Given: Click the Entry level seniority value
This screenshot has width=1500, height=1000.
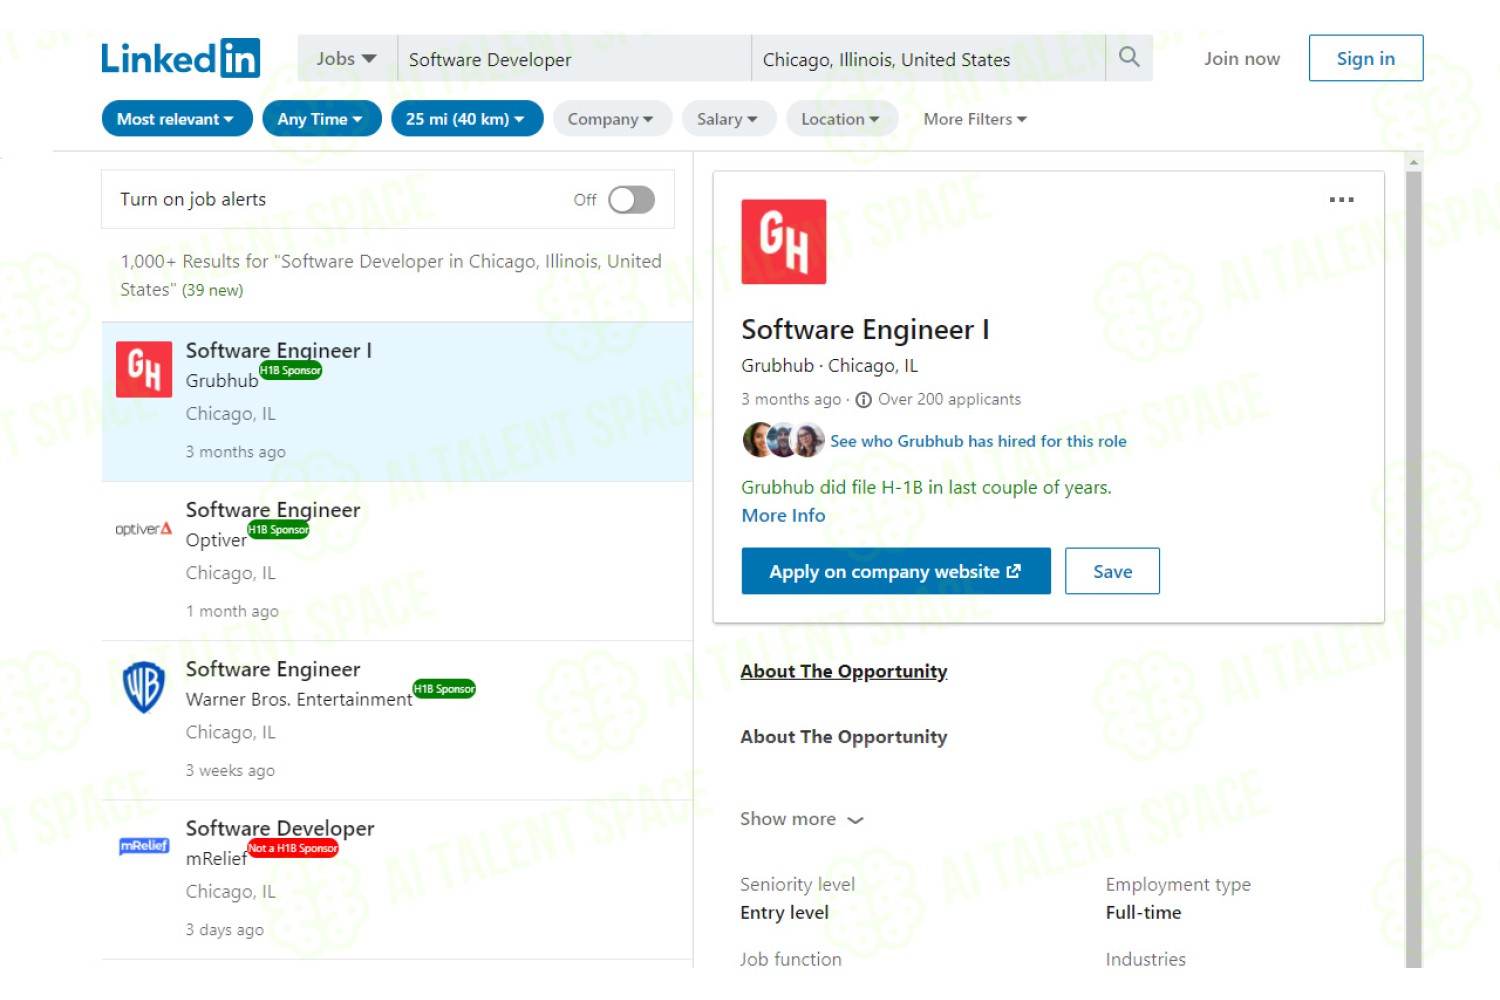Looking at the screenshot, I should 784,912.
